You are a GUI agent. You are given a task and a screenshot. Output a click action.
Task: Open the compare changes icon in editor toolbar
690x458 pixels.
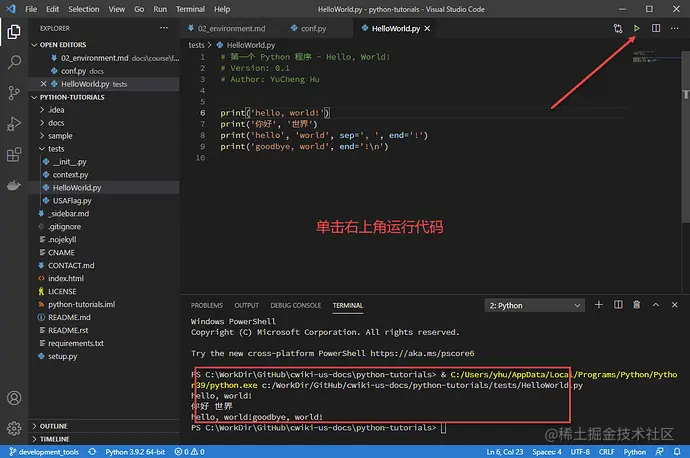[x=618, y=28]
